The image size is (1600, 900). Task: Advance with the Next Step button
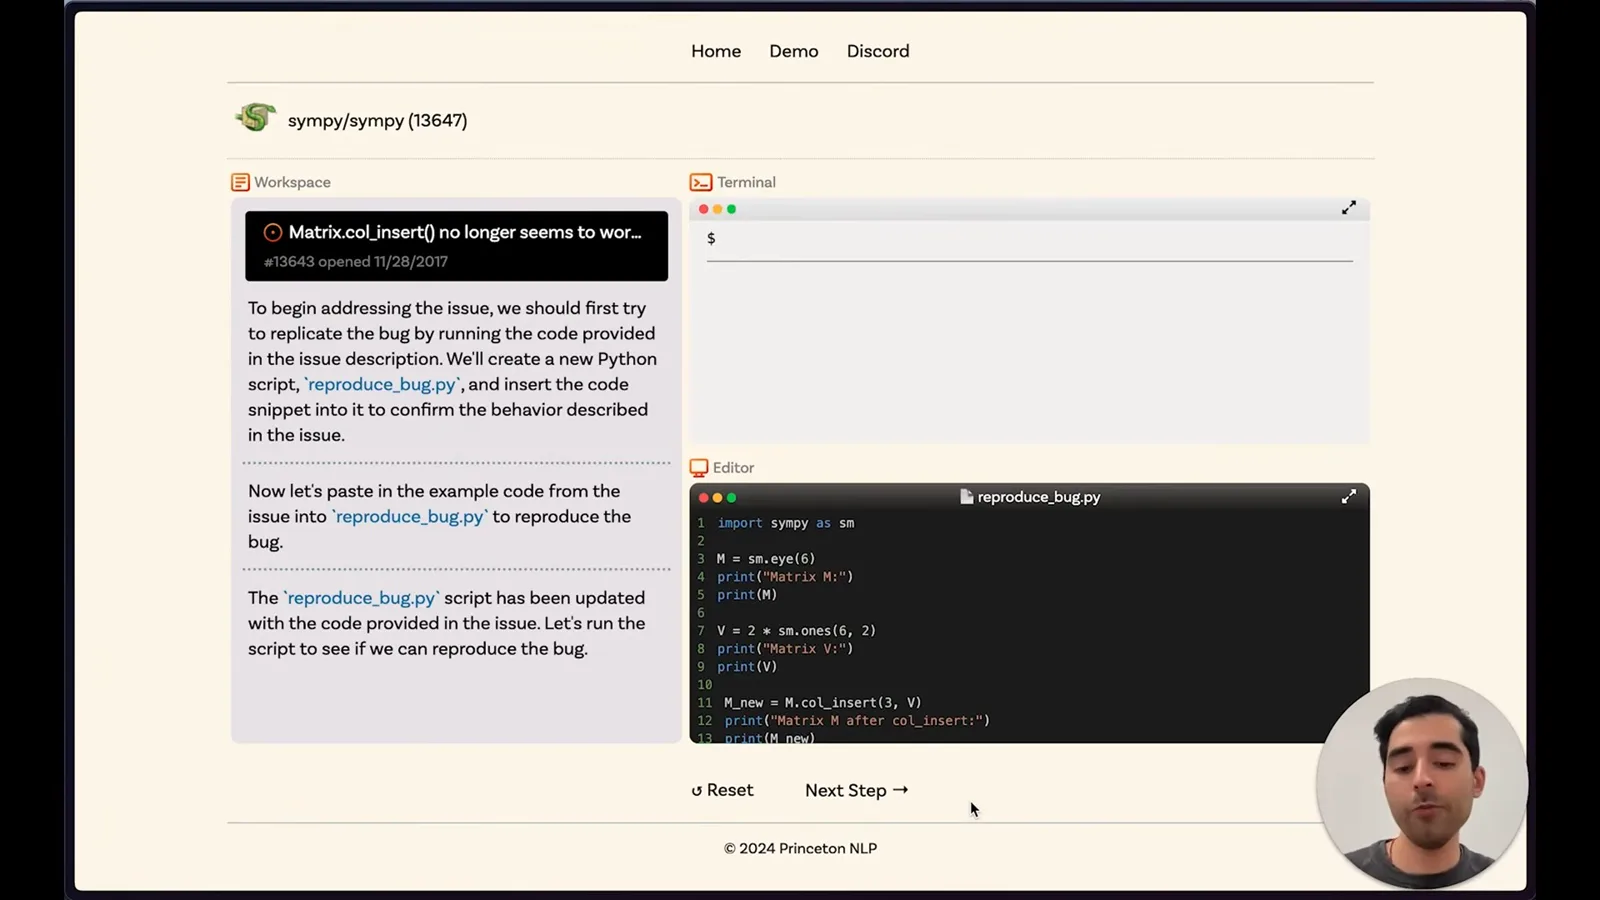coord(857,790)
